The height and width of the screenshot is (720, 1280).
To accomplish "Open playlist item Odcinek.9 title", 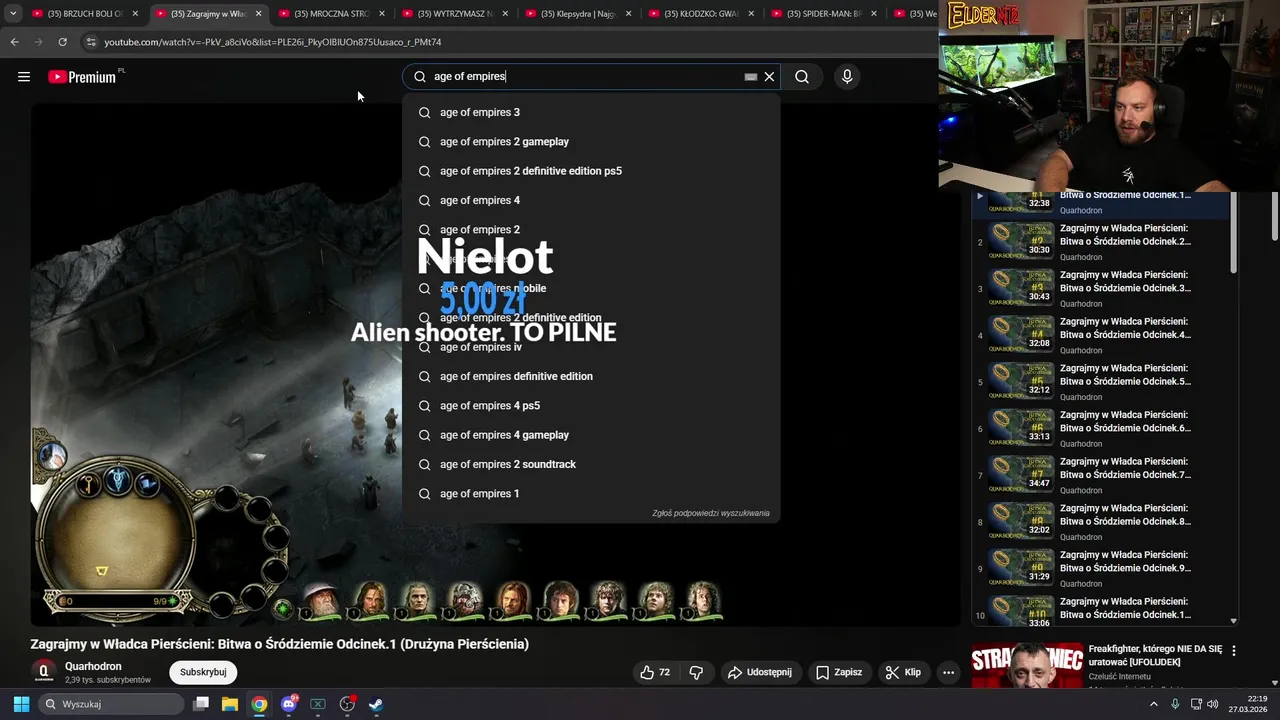I will click(x=1125, y=562).
